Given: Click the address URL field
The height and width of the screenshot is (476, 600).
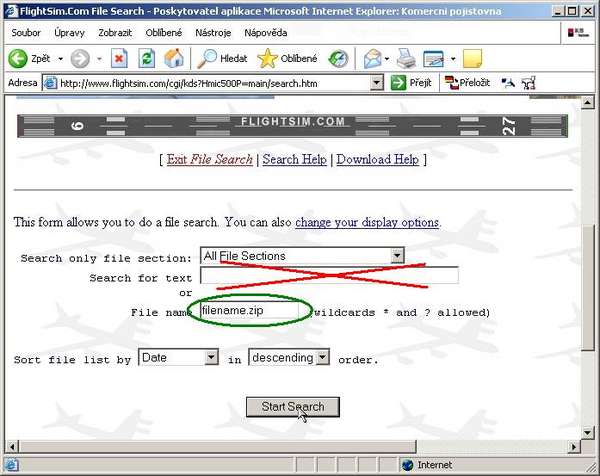Looking at the screenshot, I should [x=214, y=83].
